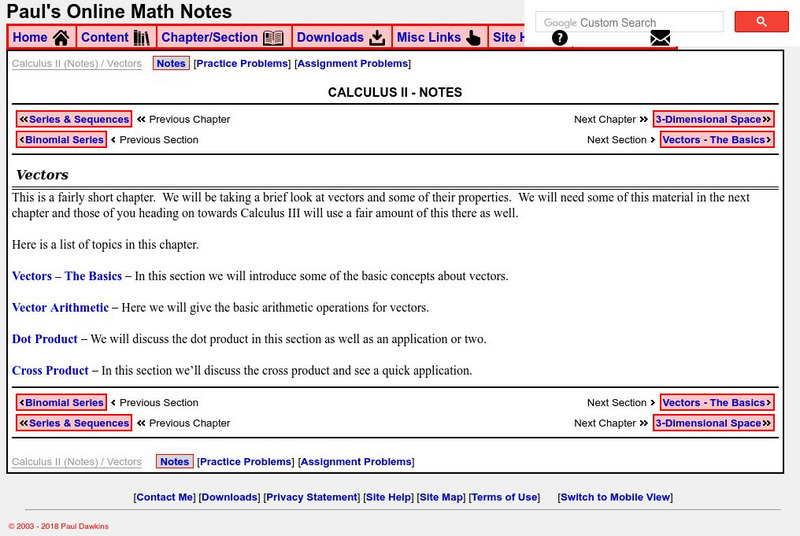The image size is (800, 536).
Task: Open the Misc Links menu
Action: [440, 37]
